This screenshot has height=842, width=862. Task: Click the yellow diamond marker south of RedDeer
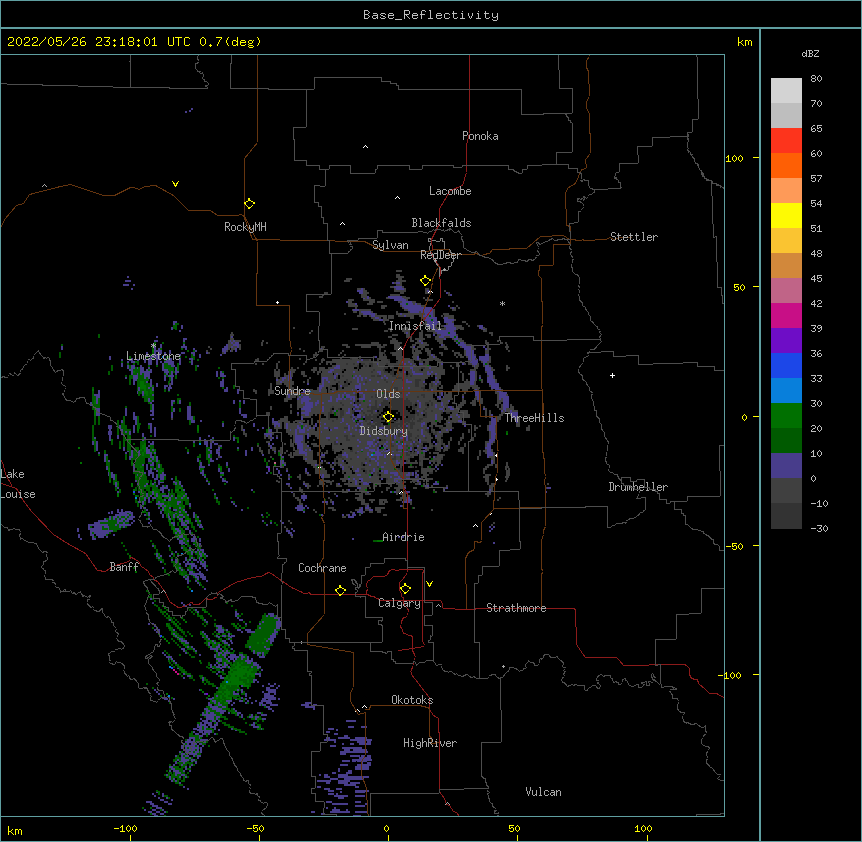pyautogui.click(x=426, y=281)
